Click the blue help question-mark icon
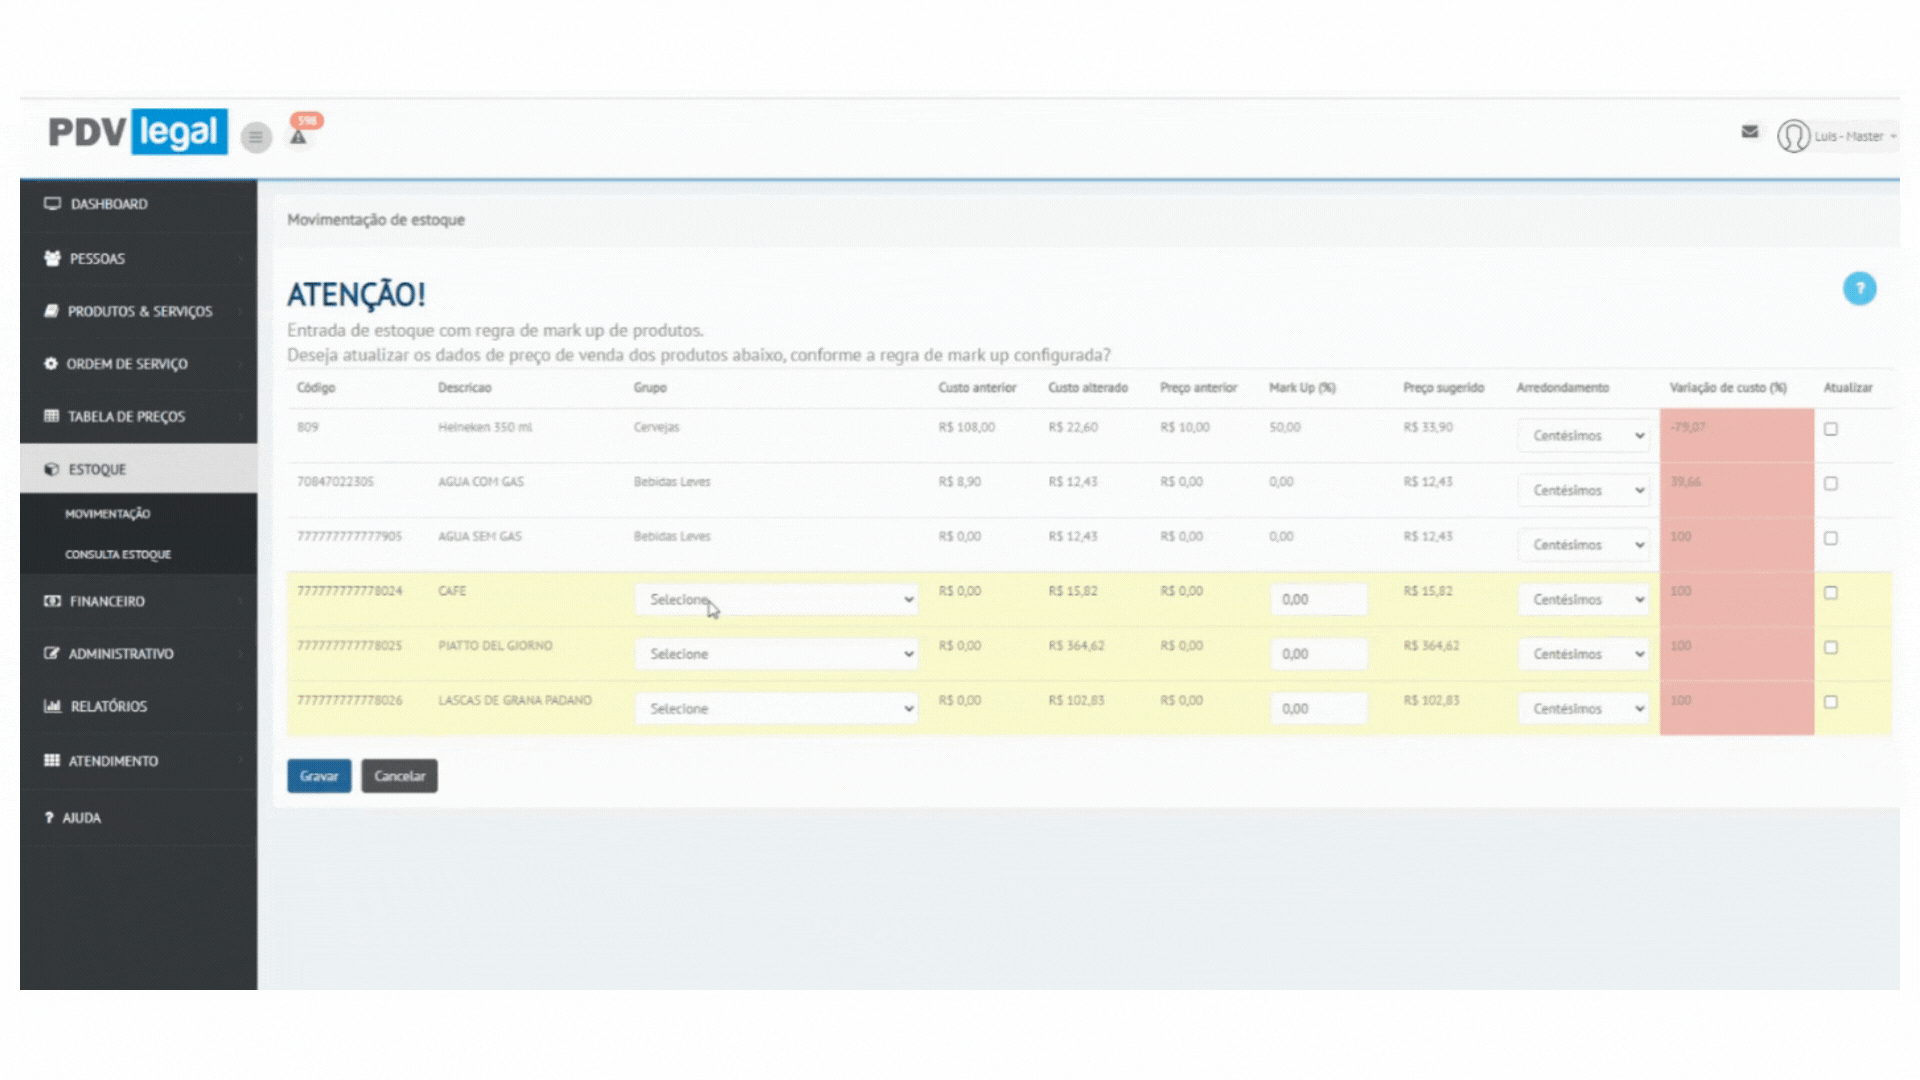 tap(1859, 289)
